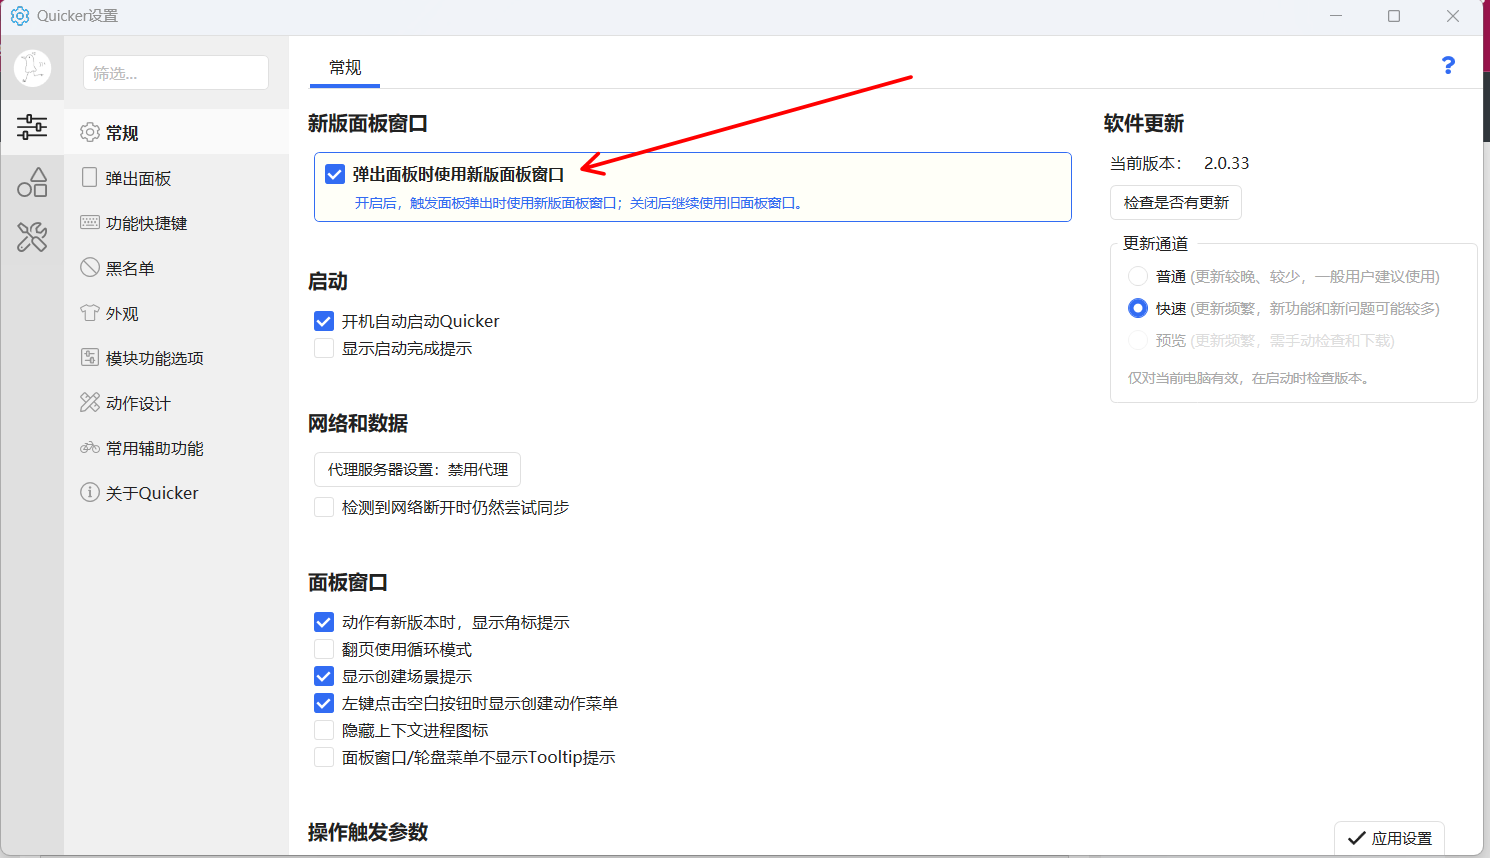Switch to the 常规 tab
This screenshot has height=858, width=1490.
click(345, 68)
